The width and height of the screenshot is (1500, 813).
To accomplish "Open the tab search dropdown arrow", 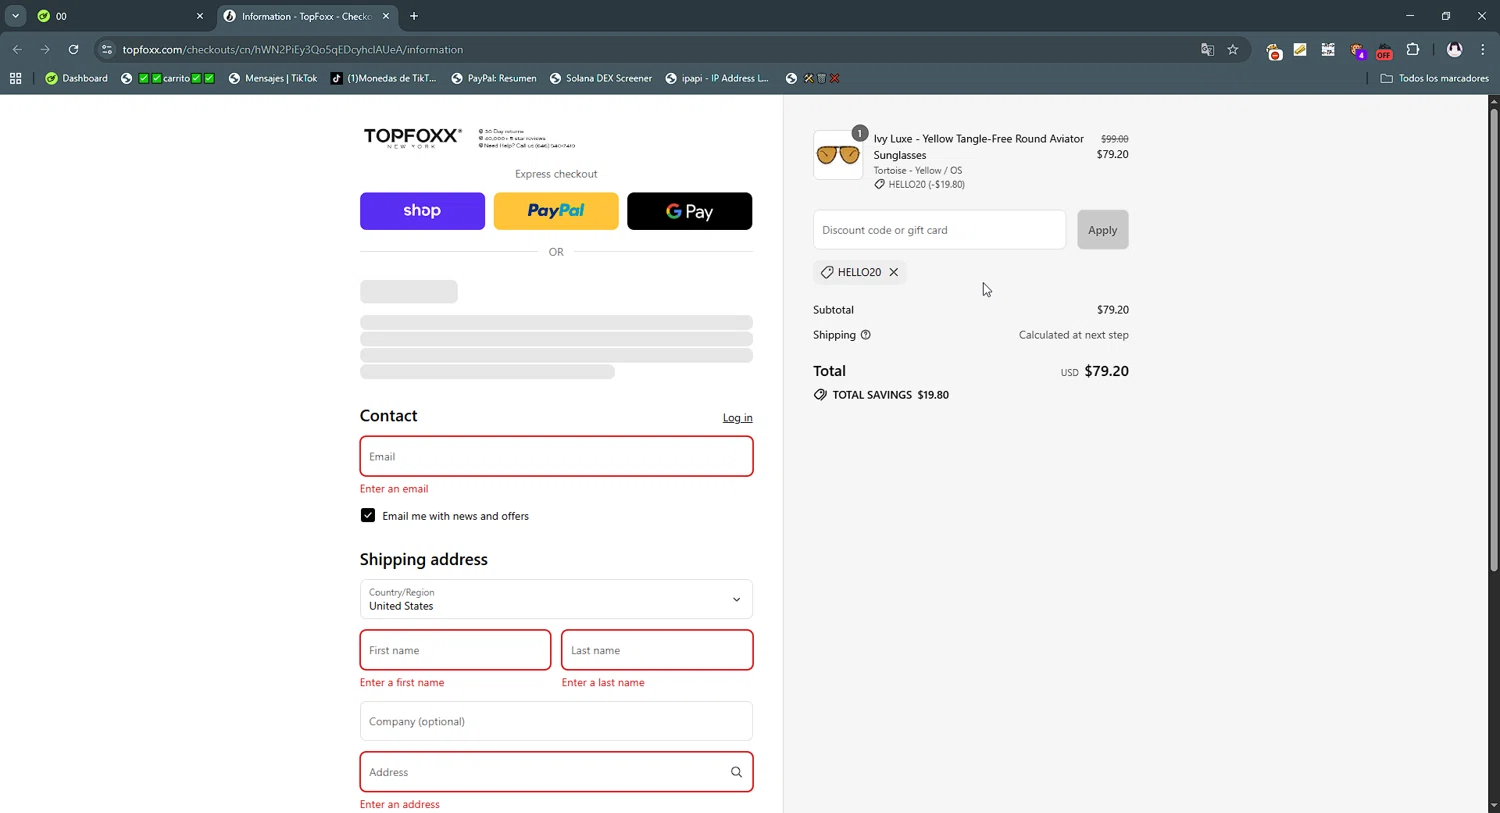I will pos(15,16).
